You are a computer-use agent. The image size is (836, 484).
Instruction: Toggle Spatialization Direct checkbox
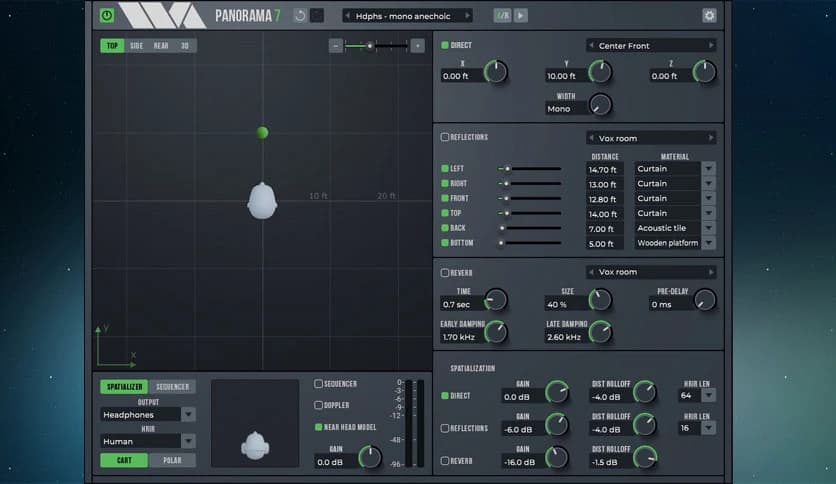pyautogui.click(x=445, y=396)
